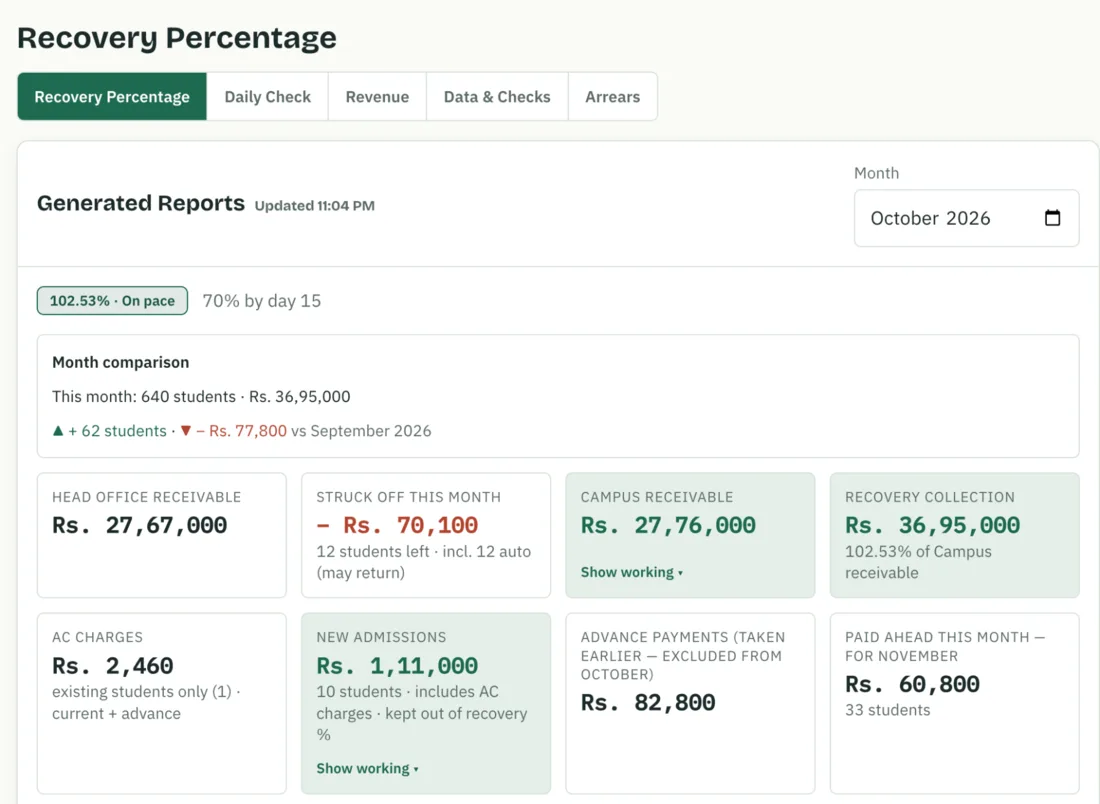Open the calendar picker icon in Month field
This screenshot has width=1100, height=804.
(1052, 218)
